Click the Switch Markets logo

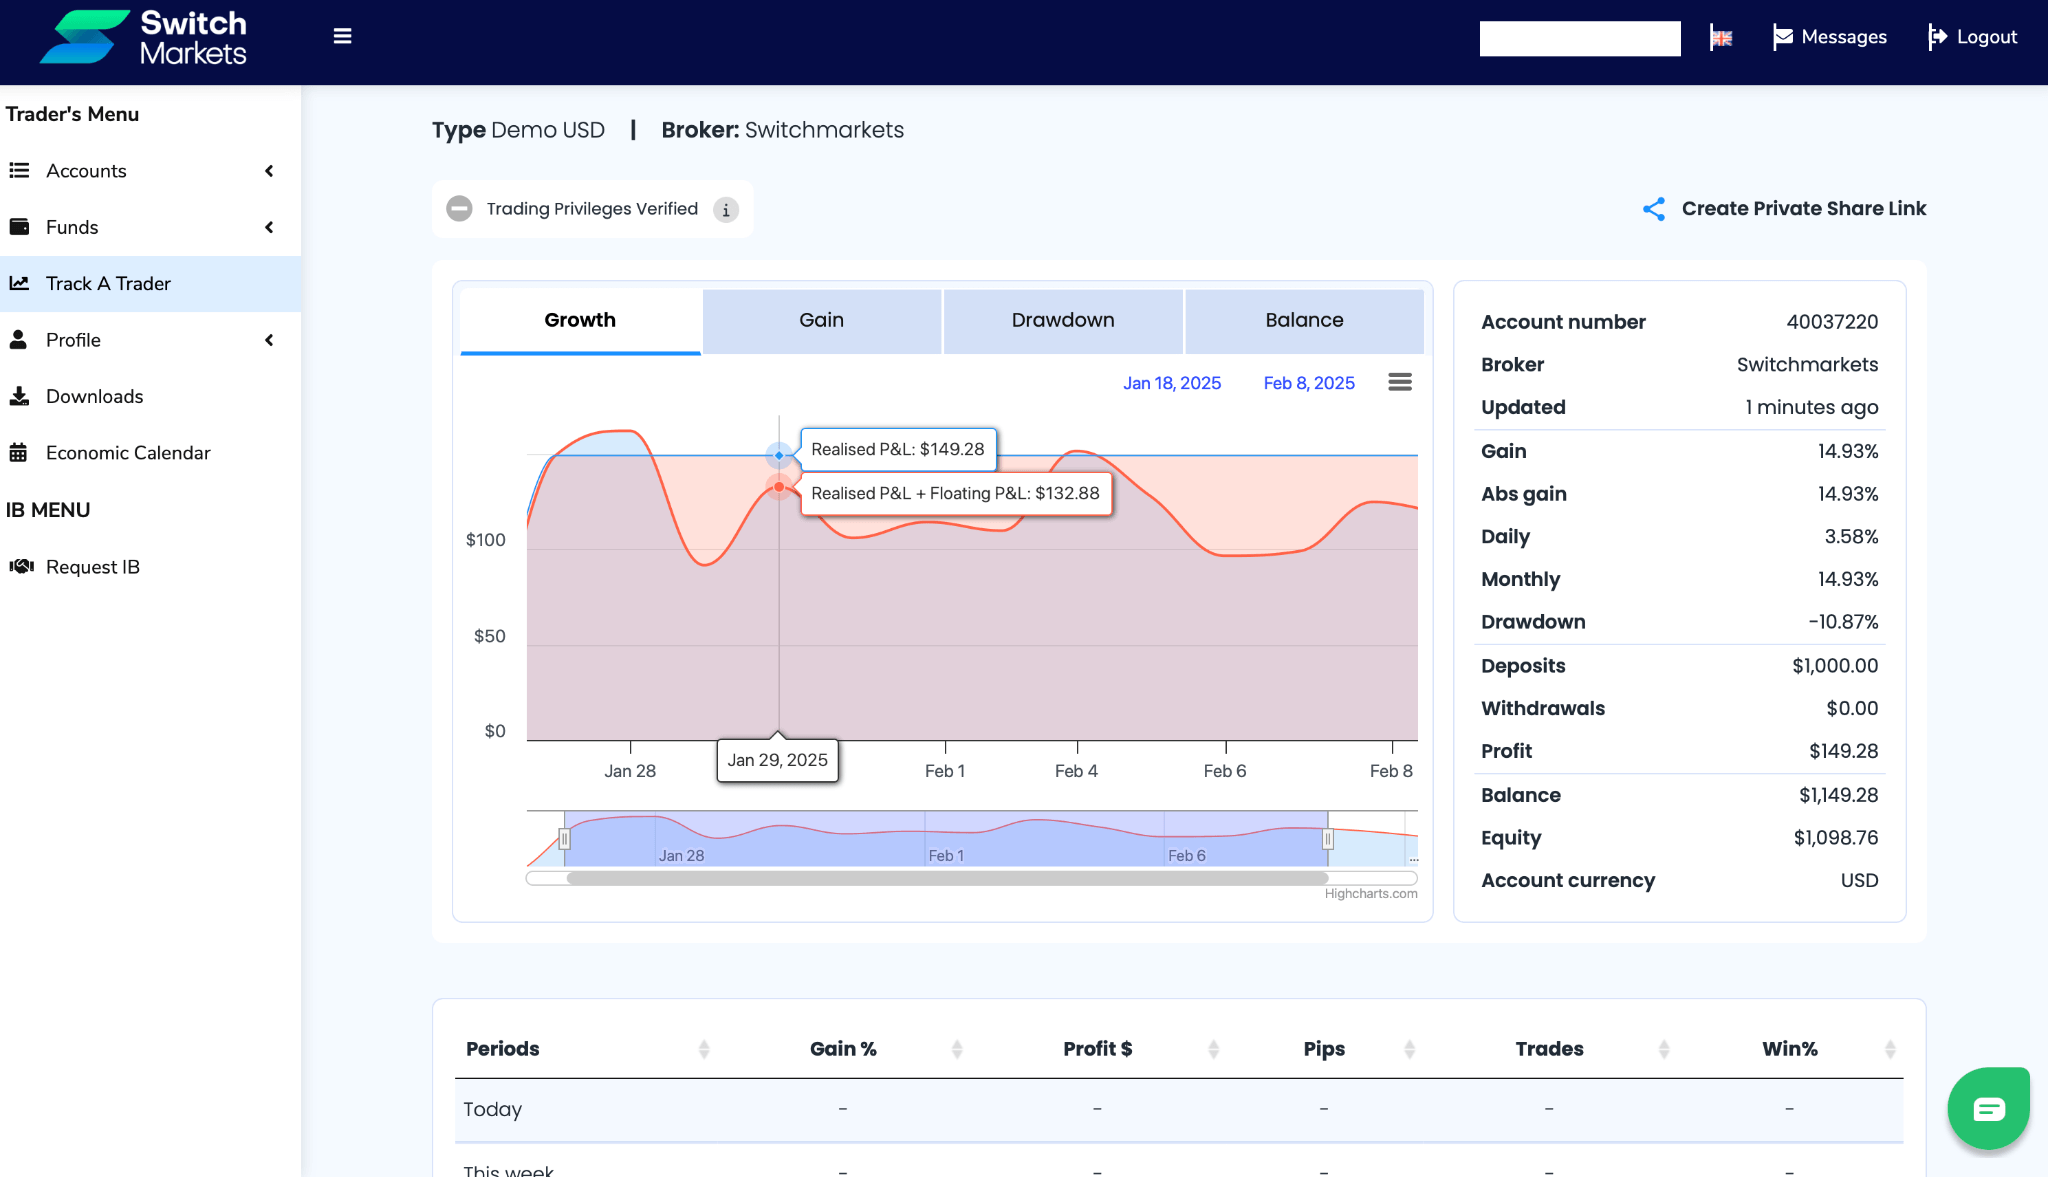coord(143,38)
